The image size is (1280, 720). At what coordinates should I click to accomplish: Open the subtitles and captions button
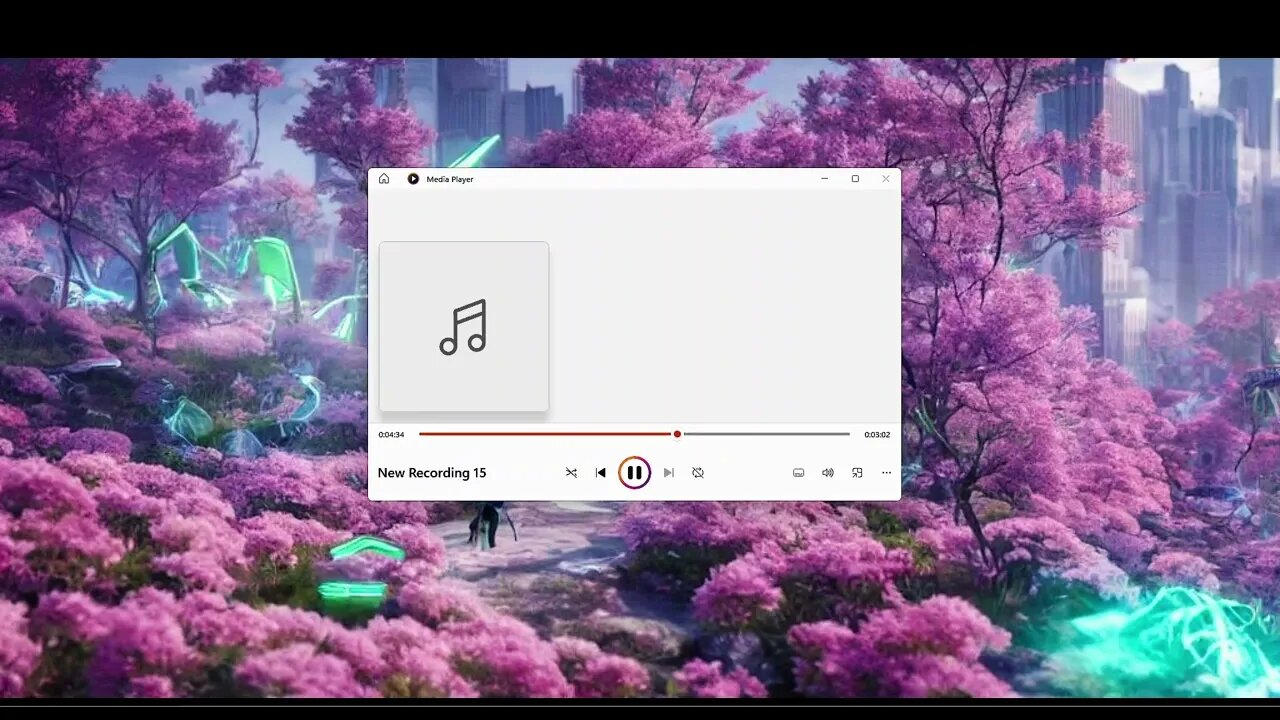point(798,473)
